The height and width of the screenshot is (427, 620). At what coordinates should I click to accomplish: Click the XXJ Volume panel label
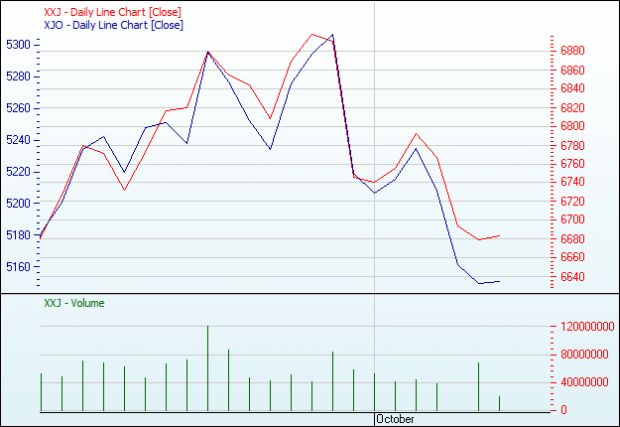[x=74, y=303]
